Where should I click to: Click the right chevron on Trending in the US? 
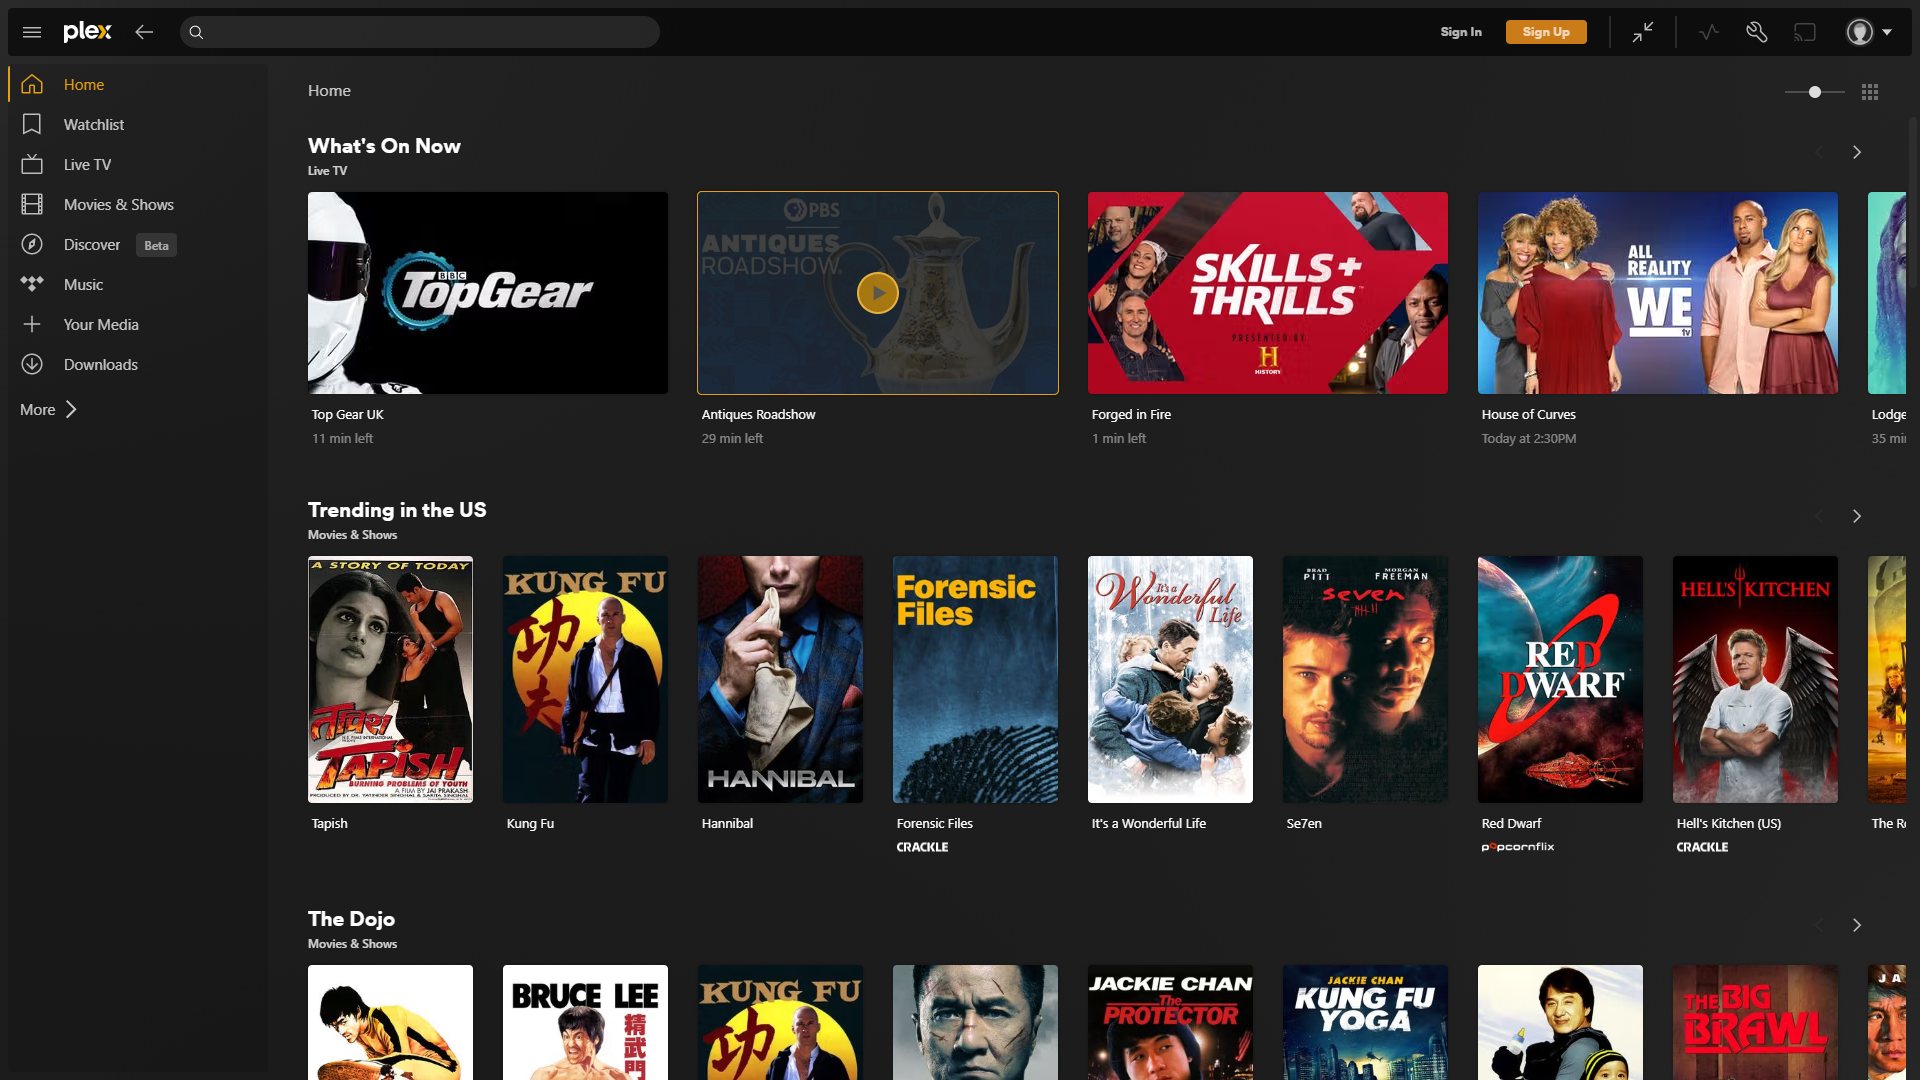(x=1857, y=516)
